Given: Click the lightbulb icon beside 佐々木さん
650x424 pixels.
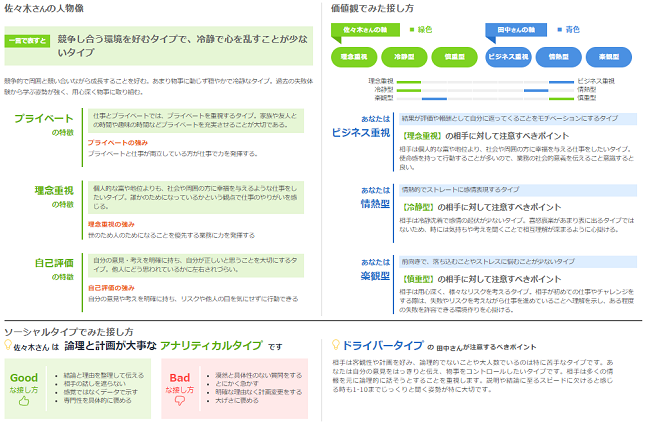Looking at the screenshot, I should point(8,344).
